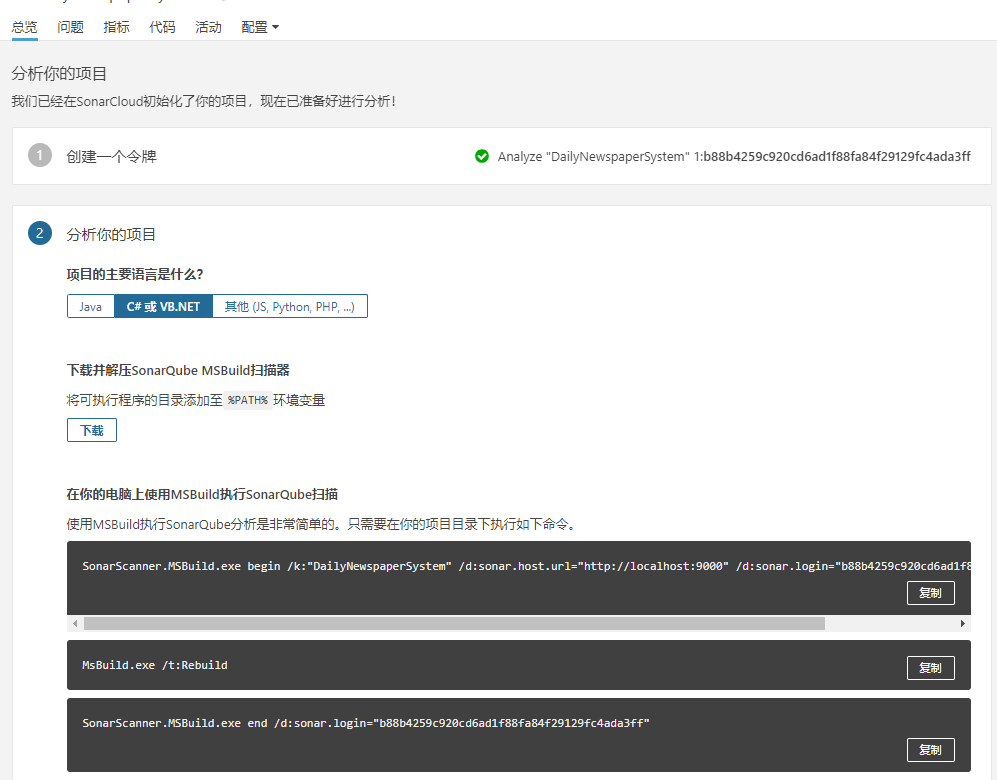Click the page heading 分析你的项目 above the intro
Image resolution: width=997 pixels, height=780 pixels.
pos(59,74)
